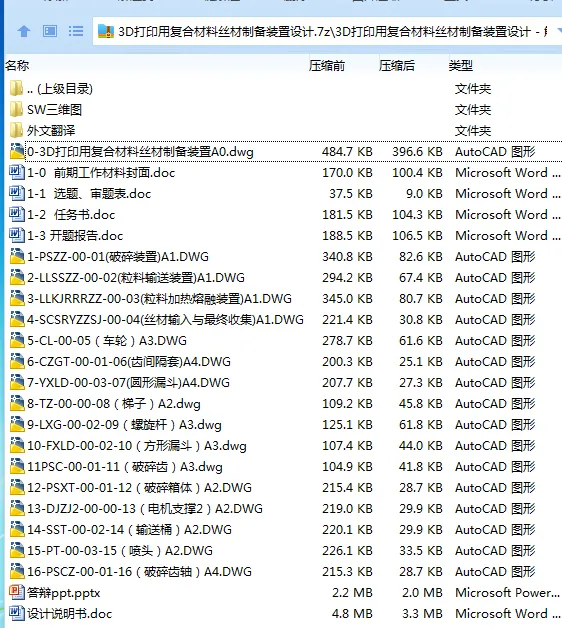
Task: Click the 外文翻译 folder icon
Action: (x=16, y=131)
